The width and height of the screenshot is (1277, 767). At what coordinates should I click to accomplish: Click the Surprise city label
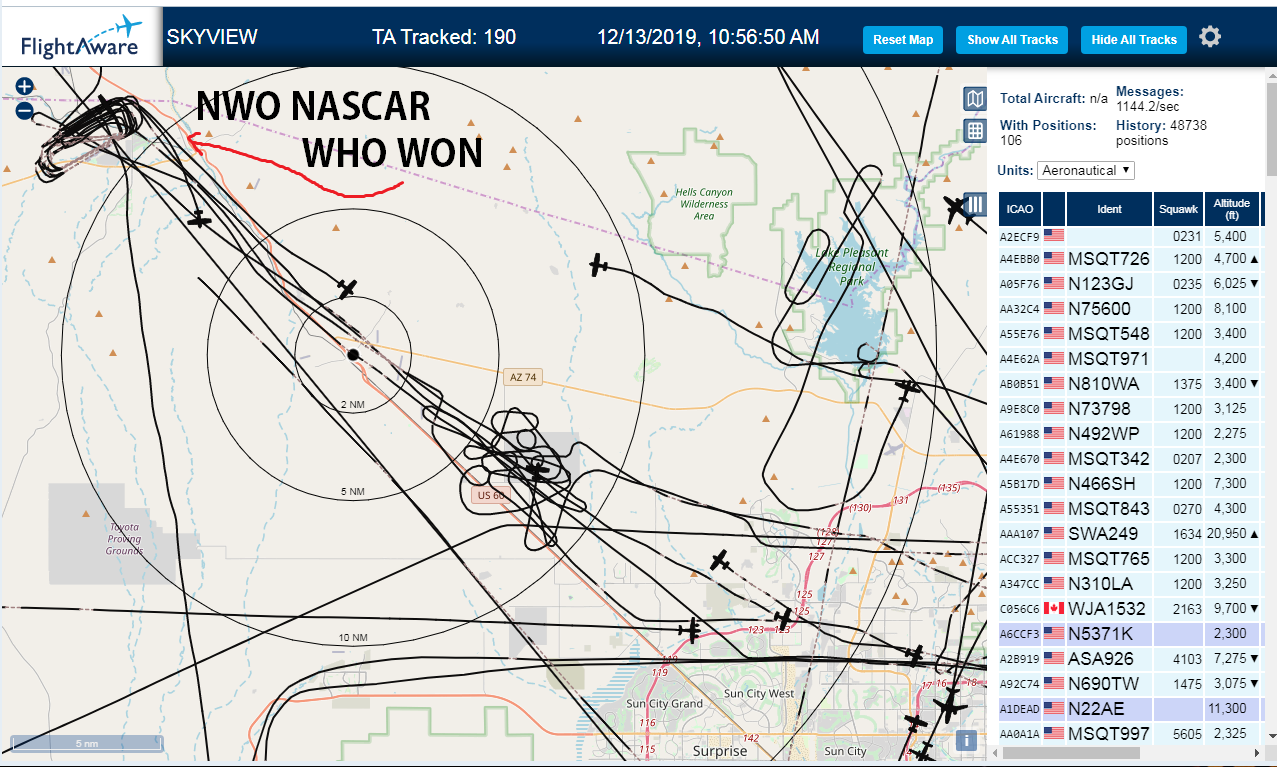pyautogui.click(x=720, y=751)
